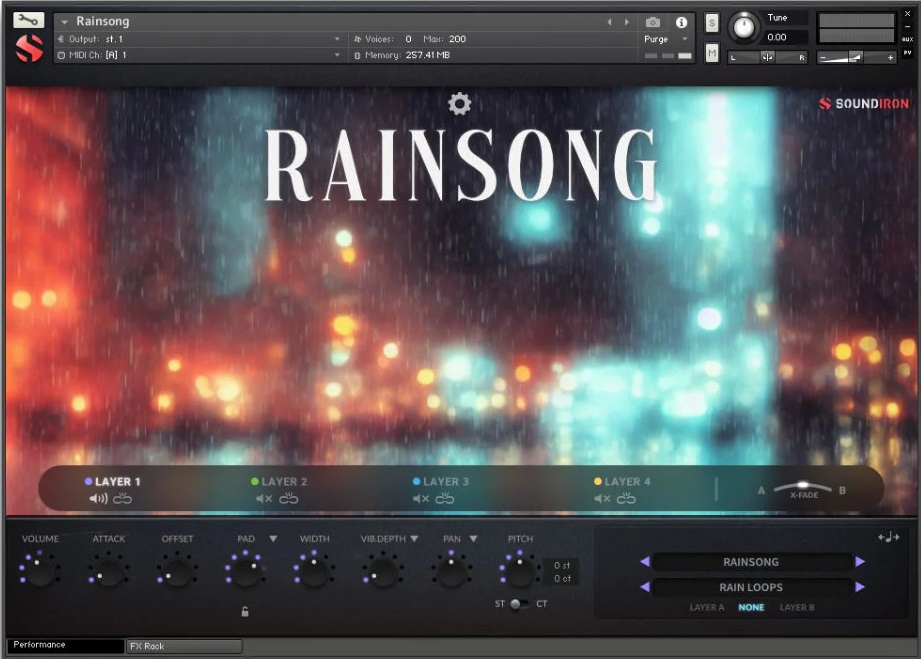Click the Offset knob
Image resolution: width=921 pixels, height=659 pixels.
tap(177, 571)
